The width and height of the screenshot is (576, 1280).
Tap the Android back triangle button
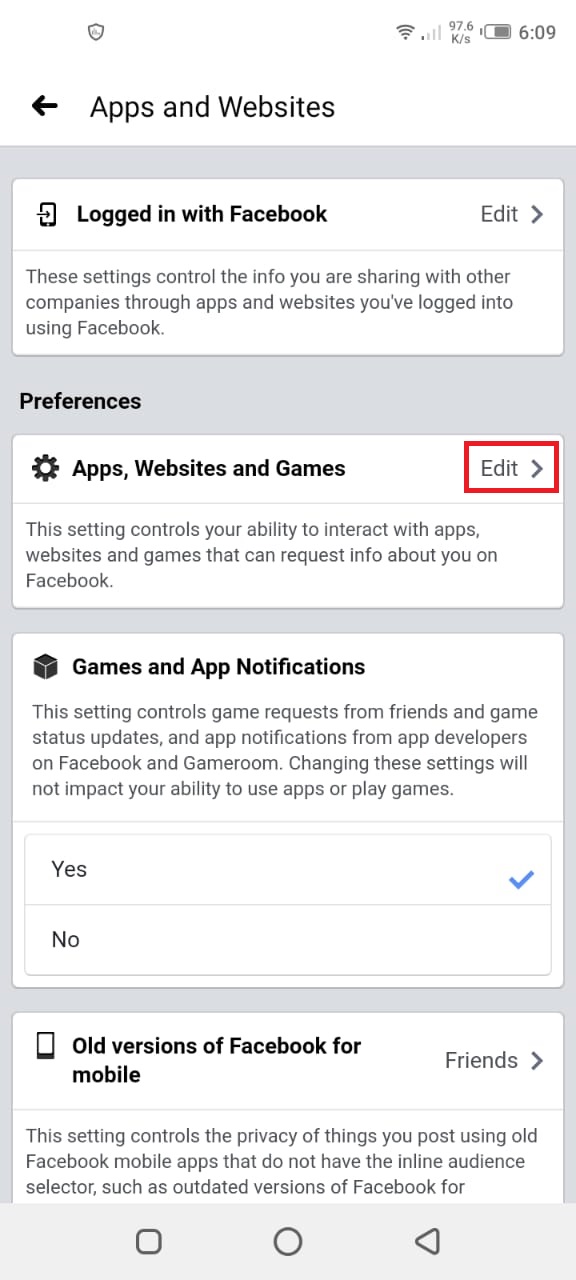point(427,1241)
